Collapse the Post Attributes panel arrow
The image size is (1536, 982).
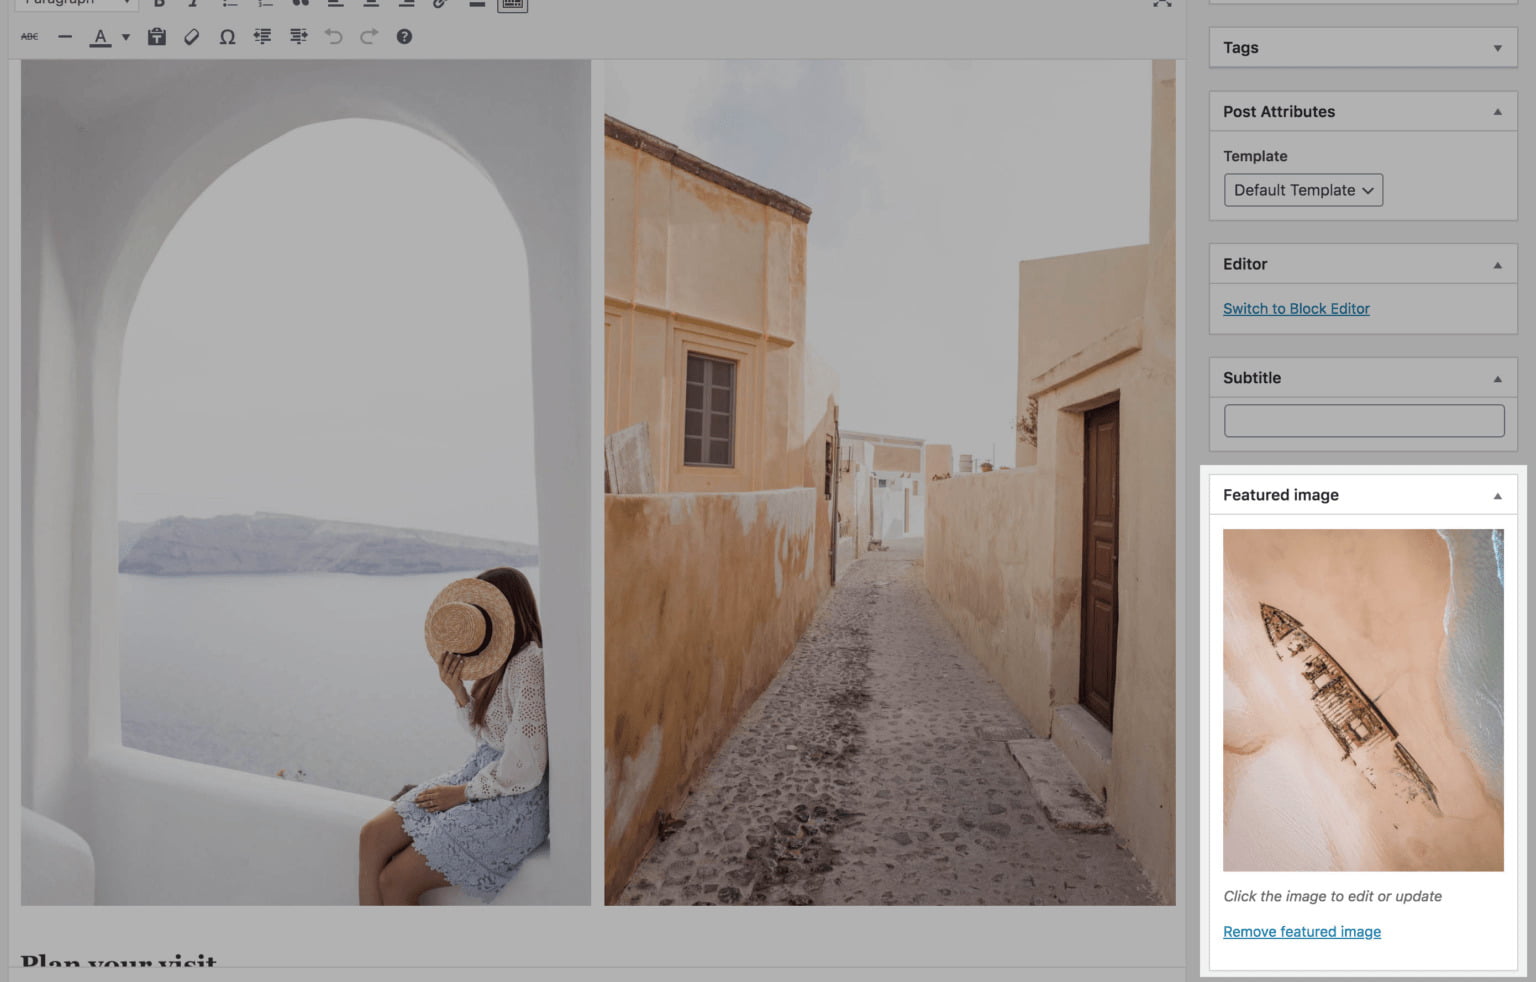pyautogui.click(x=1497, y=112)
